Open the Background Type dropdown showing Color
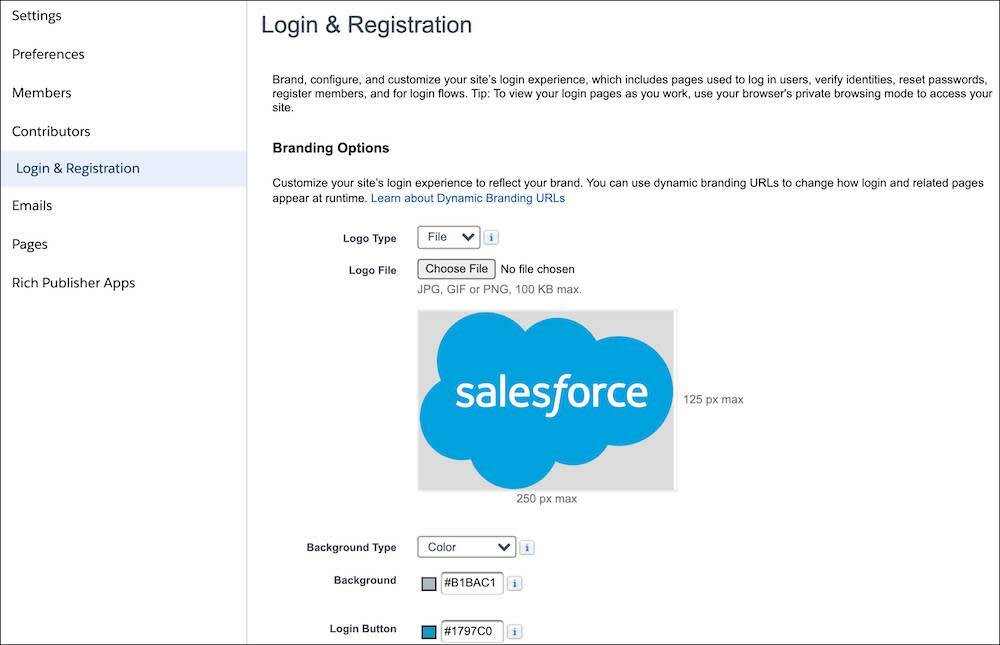This screenshot has width=1000, height=645. (466, 547)
